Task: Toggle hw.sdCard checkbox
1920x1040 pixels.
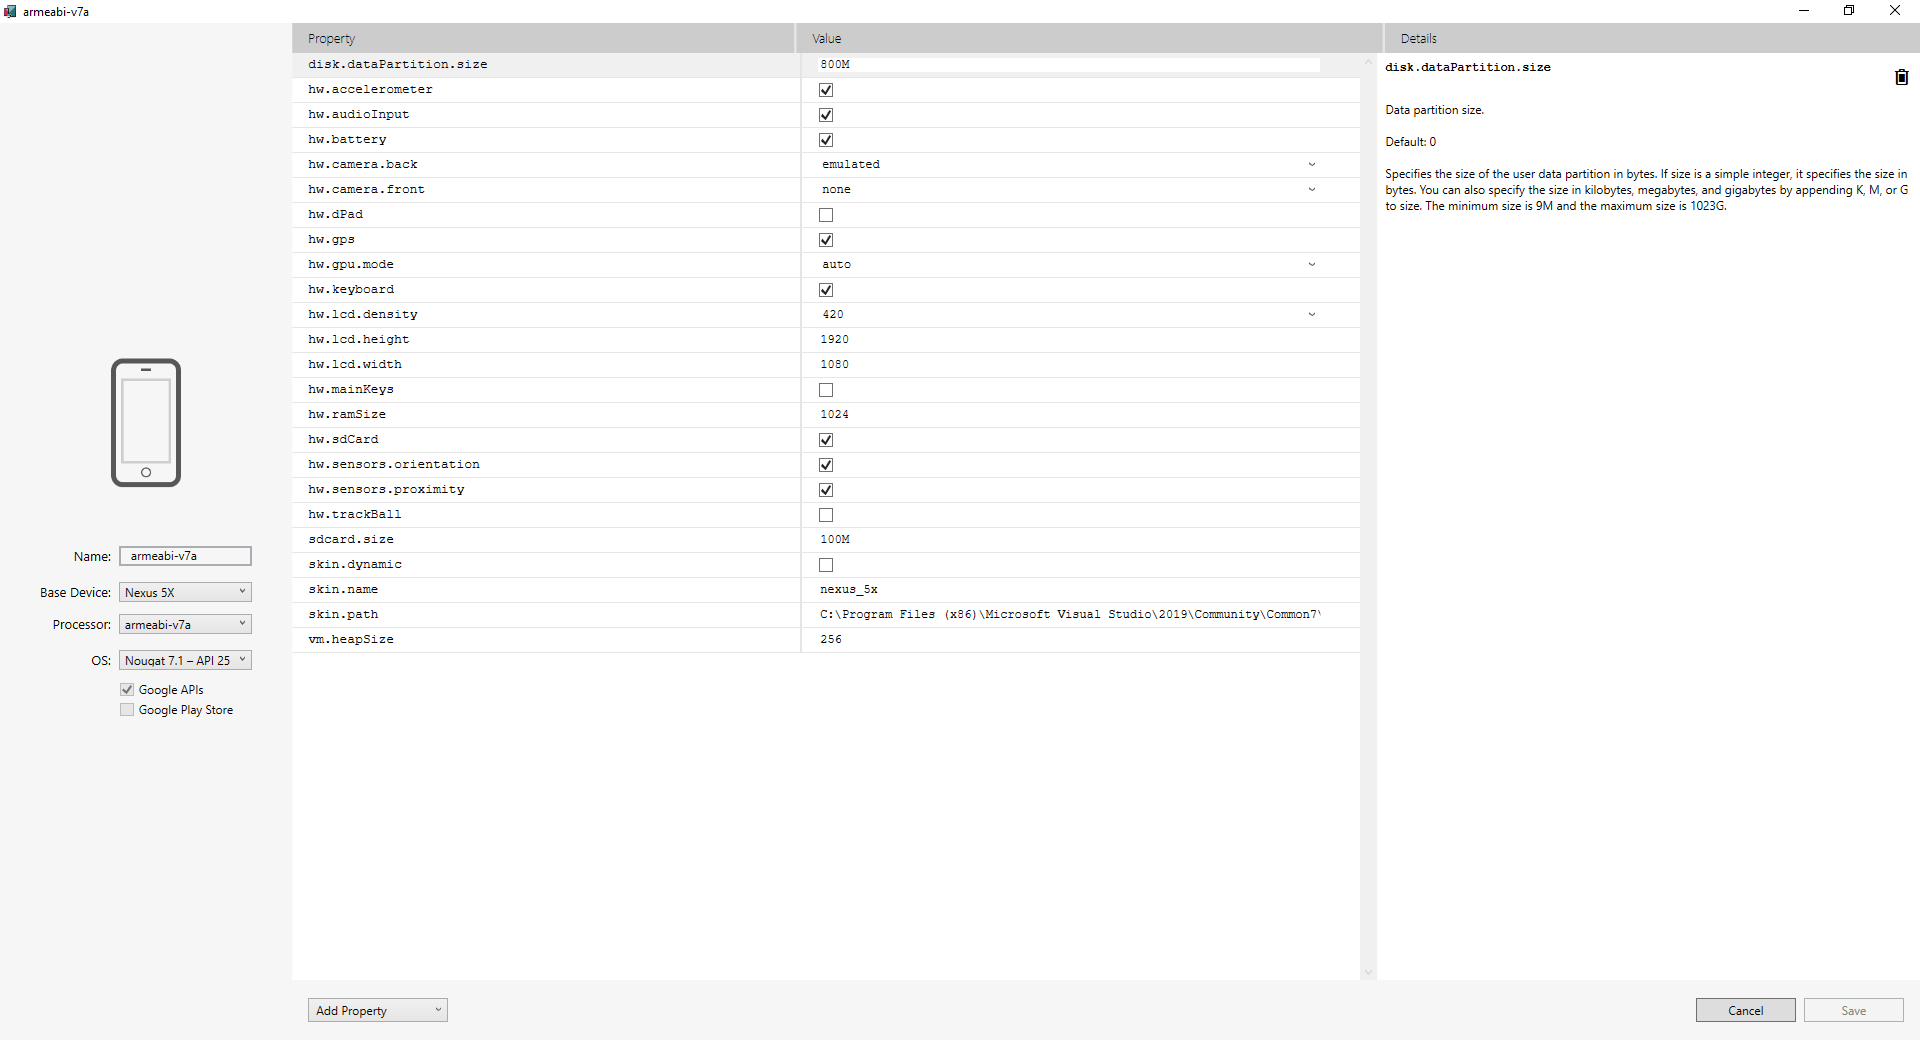Action: (826, 440)
